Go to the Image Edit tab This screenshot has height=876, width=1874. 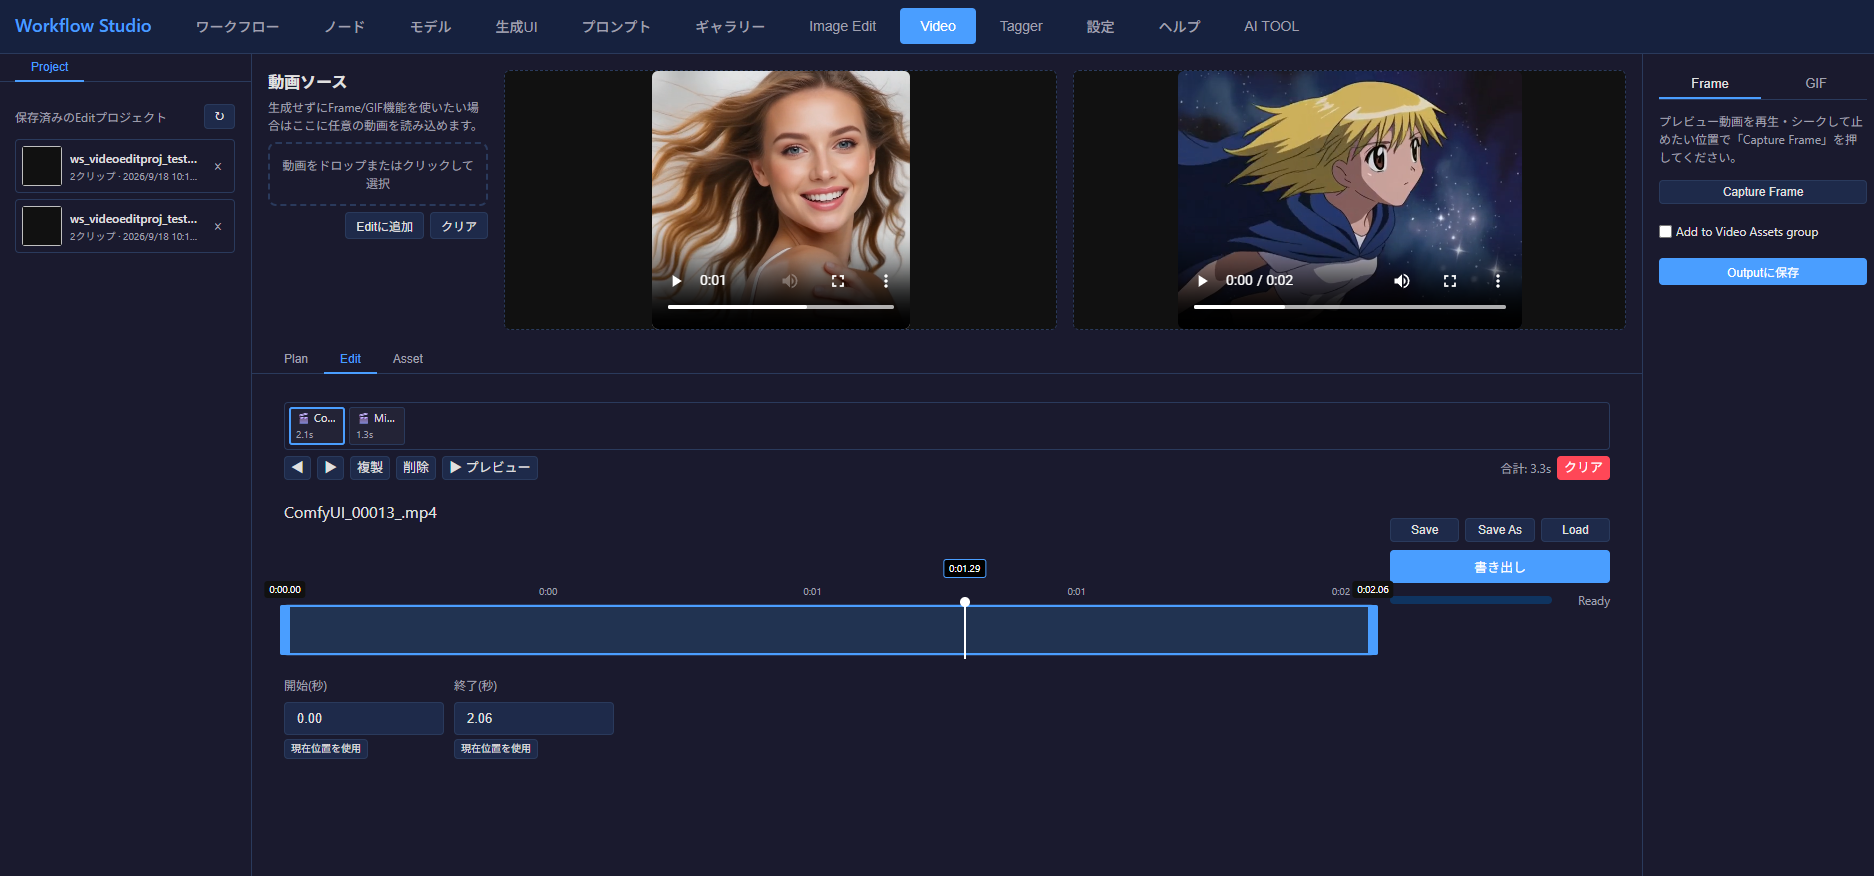[842, 26]
